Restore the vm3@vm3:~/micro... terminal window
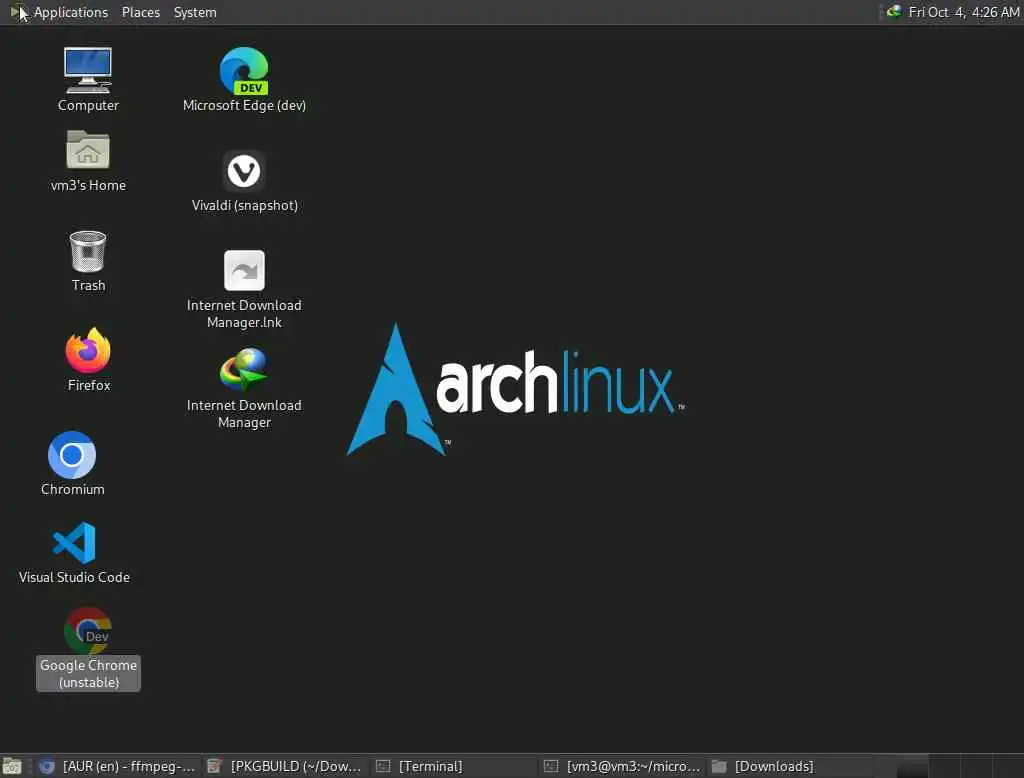This screenshot has width=1024, height=778. point(622,766)
